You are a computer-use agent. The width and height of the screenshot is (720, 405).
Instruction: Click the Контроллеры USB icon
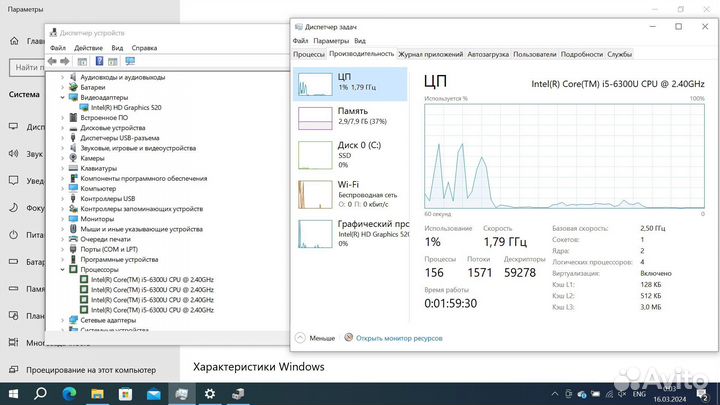point(73,198)
